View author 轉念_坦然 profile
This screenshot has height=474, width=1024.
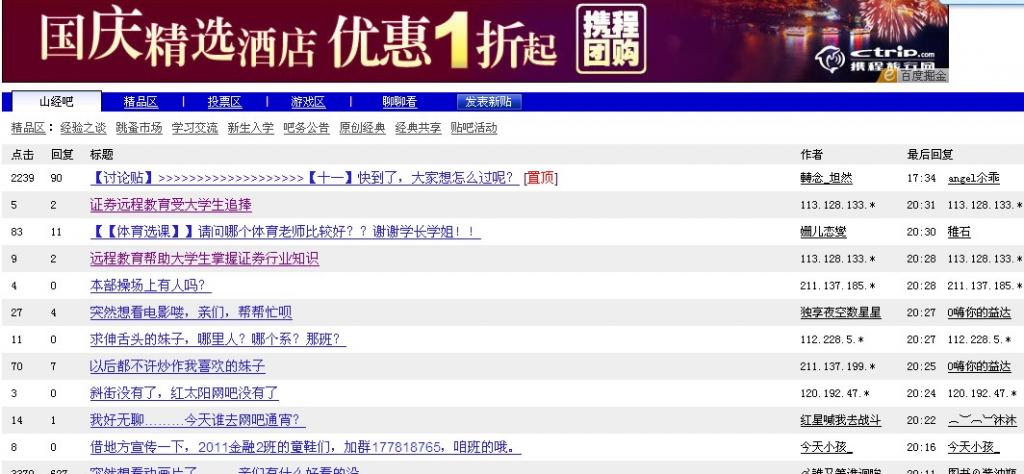coord(826,178)
